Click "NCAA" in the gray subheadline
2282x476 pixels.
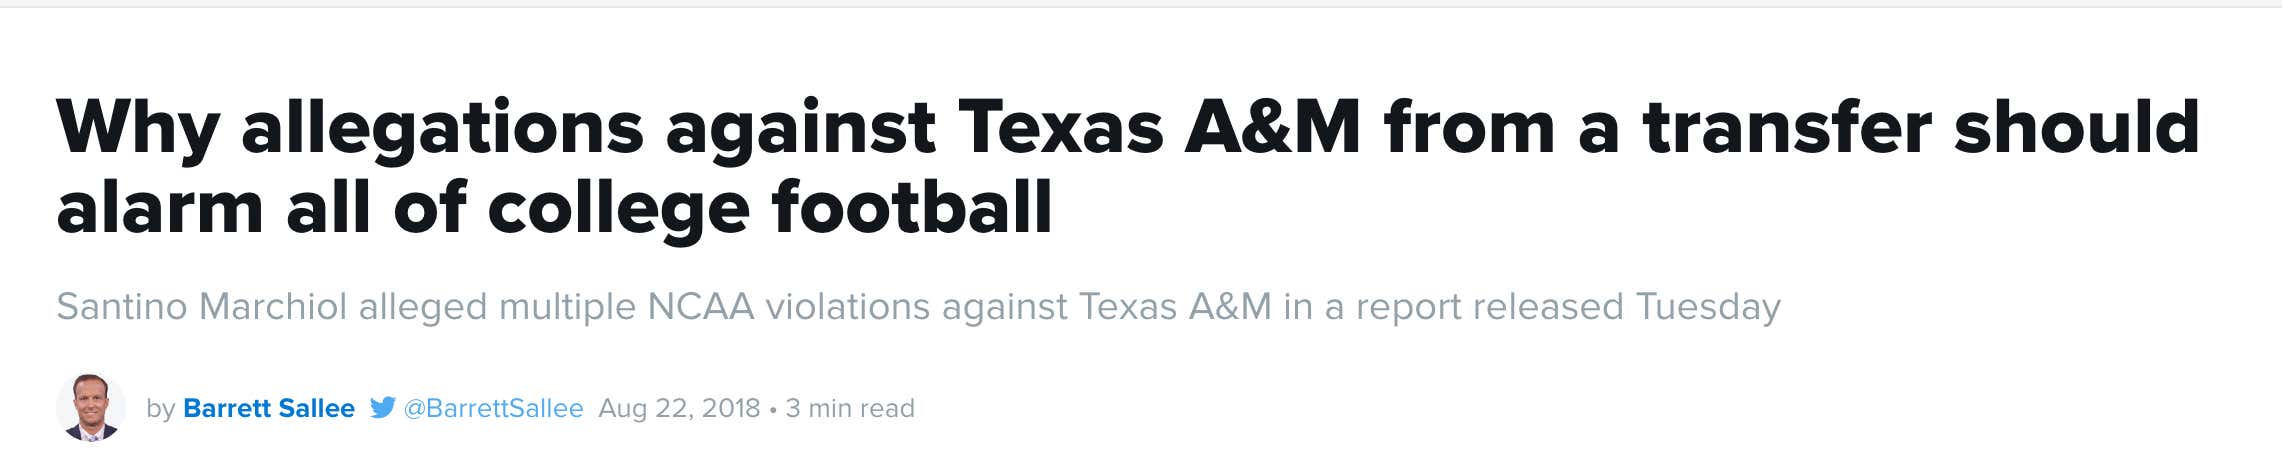[701, 306]
